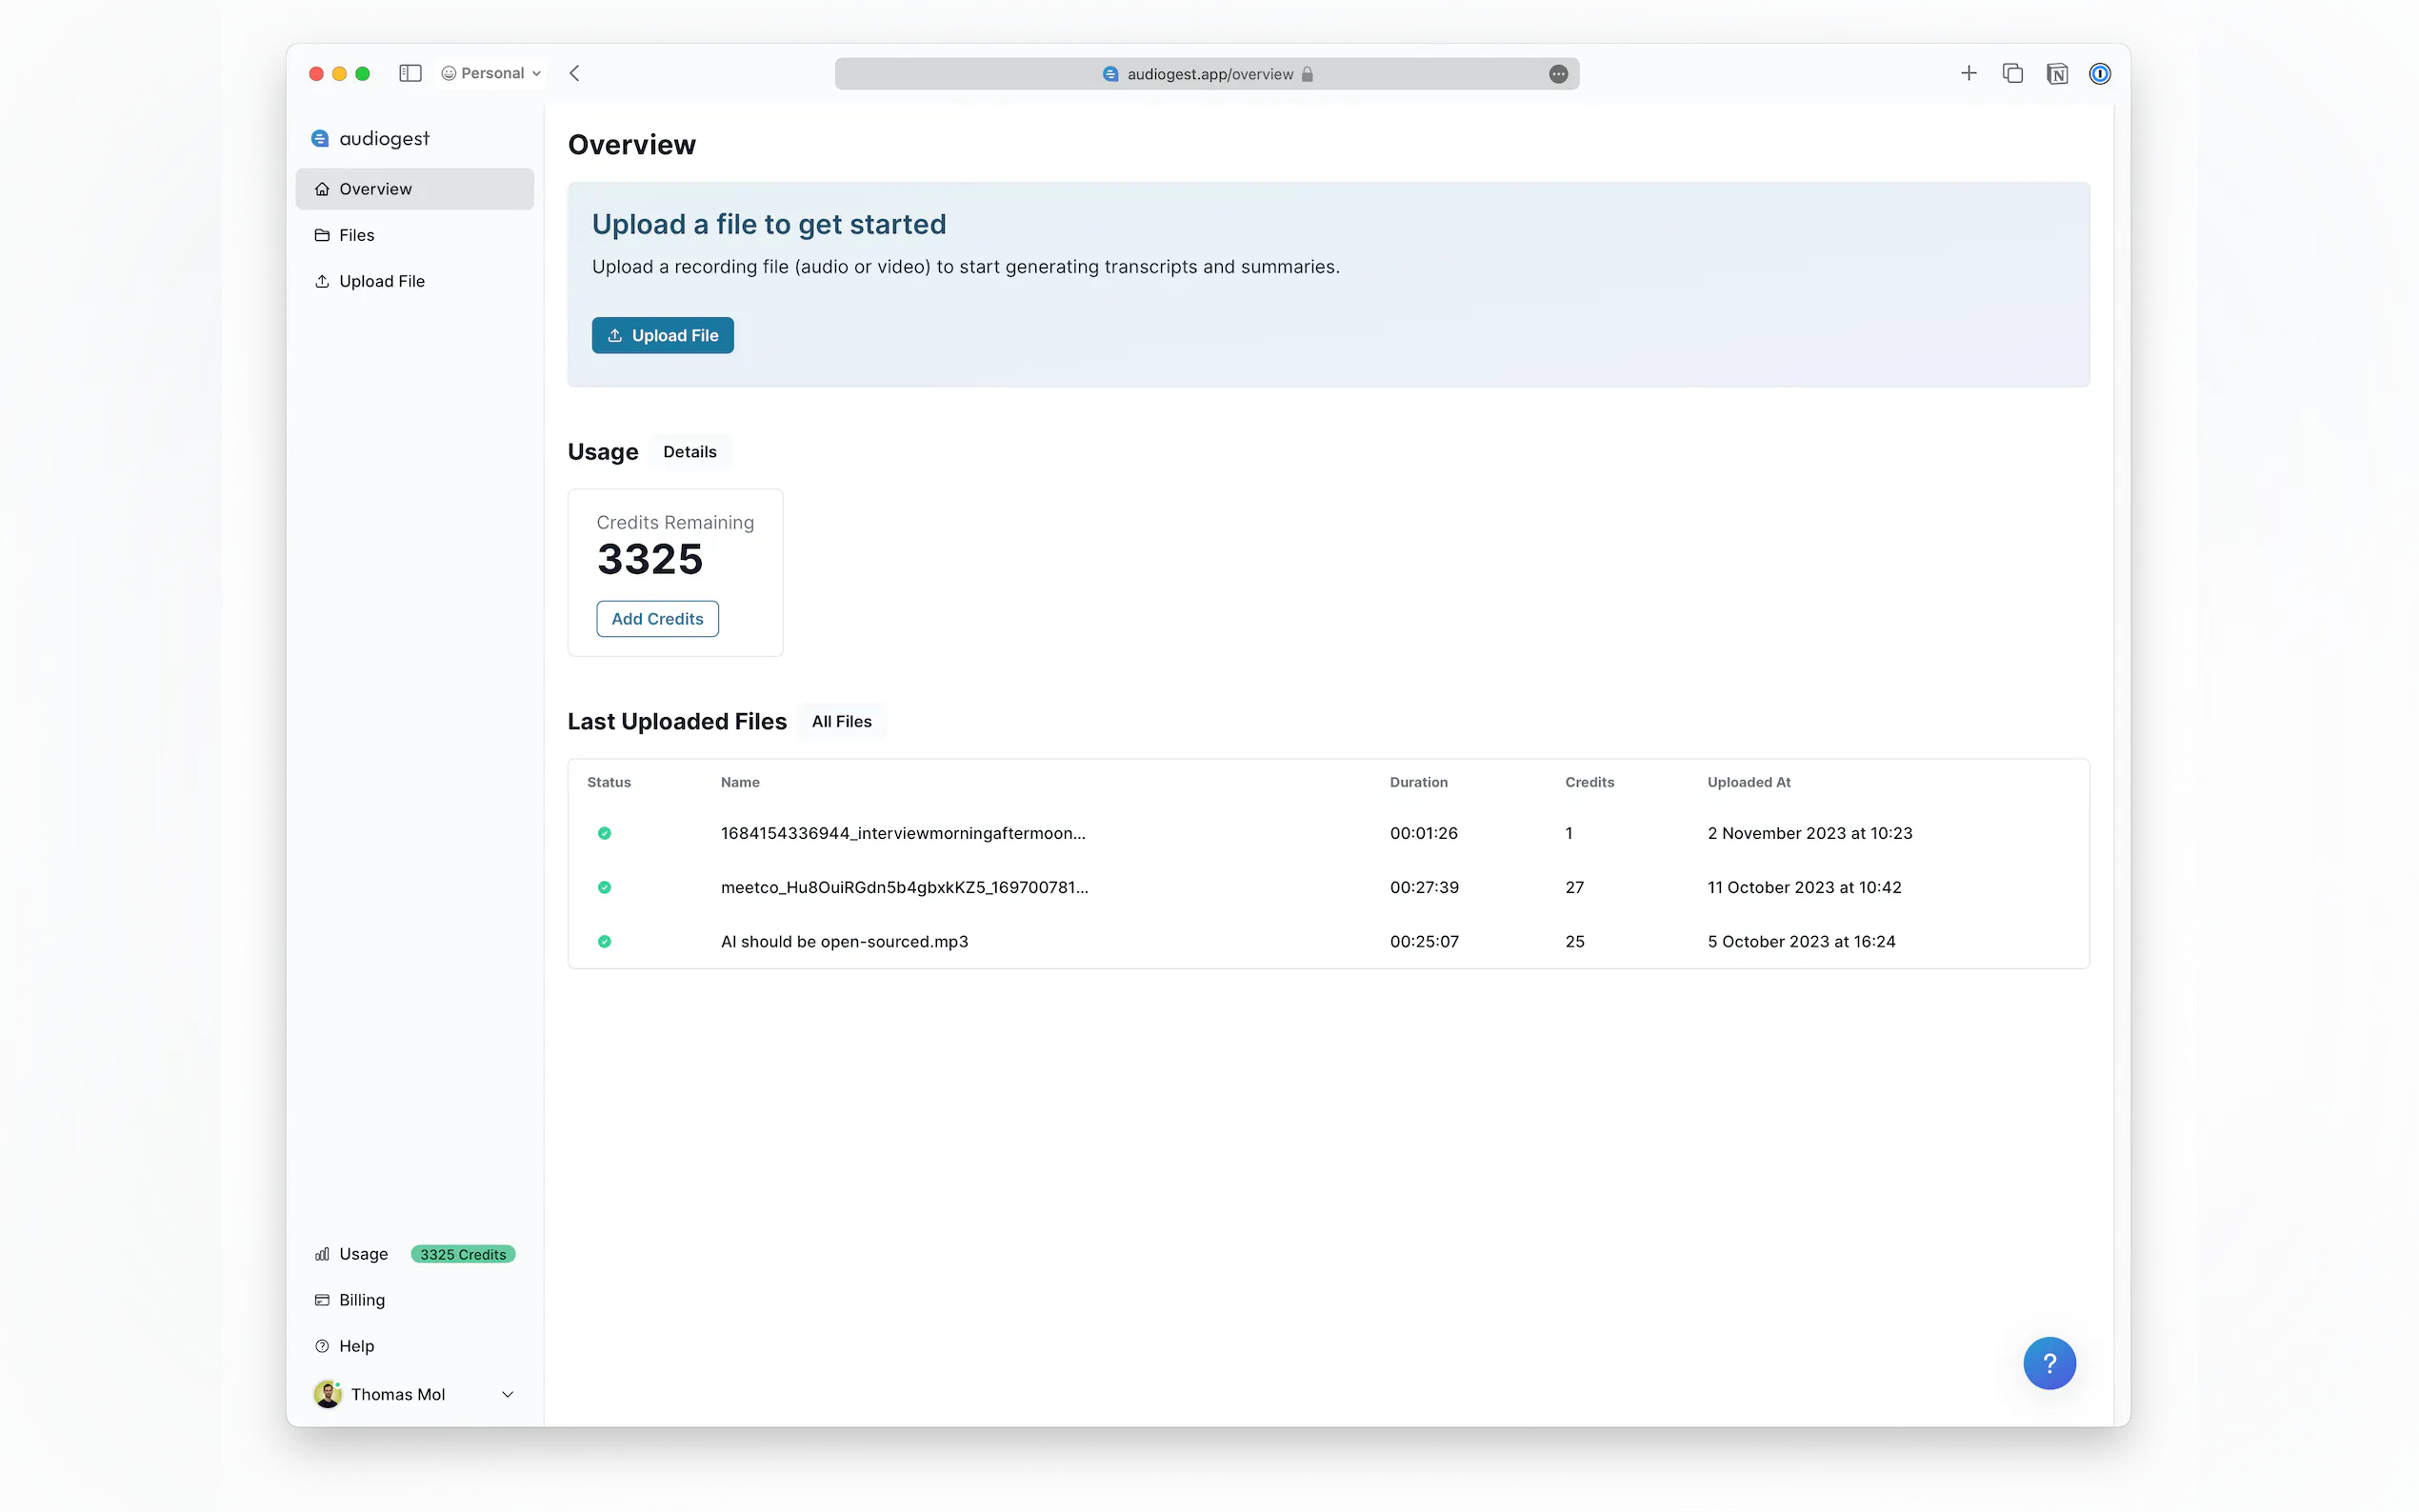The height and width of the screenshot is (1512, 2419).
Task: Open the Personal profile dropdown
Action: point(491,73)
